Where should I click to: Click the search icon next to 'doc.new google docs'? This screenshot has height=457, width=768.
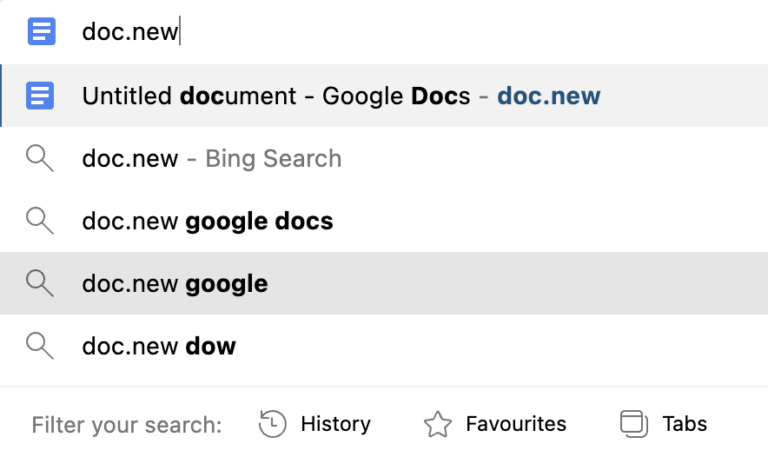click(40, 221)
